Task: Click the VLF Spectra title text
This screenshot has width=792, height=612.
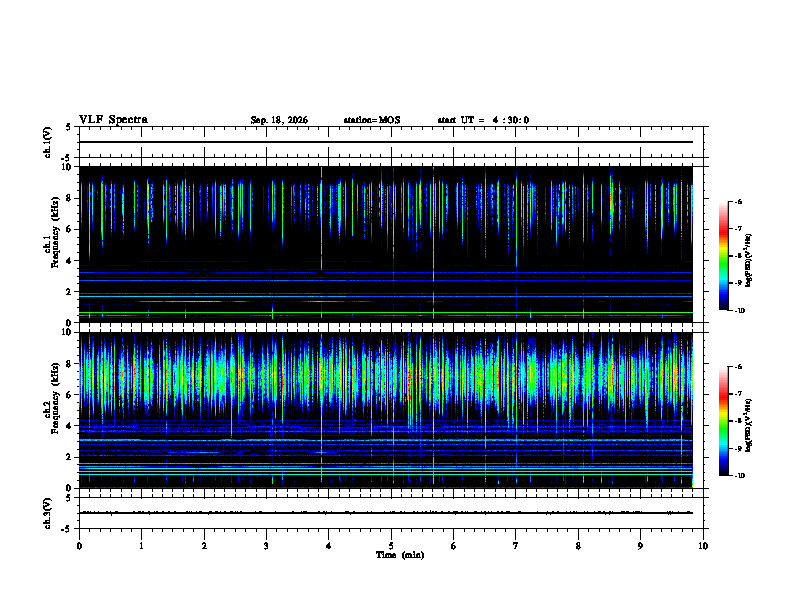Action: [113, 120]
